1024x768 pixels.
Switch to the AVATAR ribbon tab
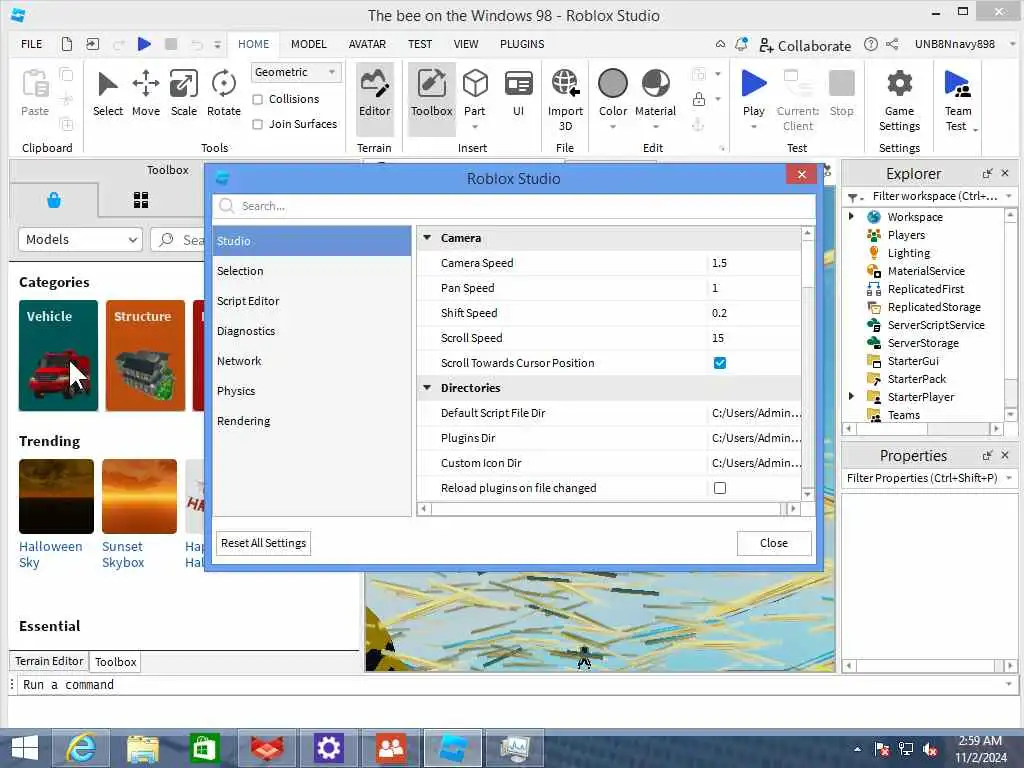[x=367, y=44]
